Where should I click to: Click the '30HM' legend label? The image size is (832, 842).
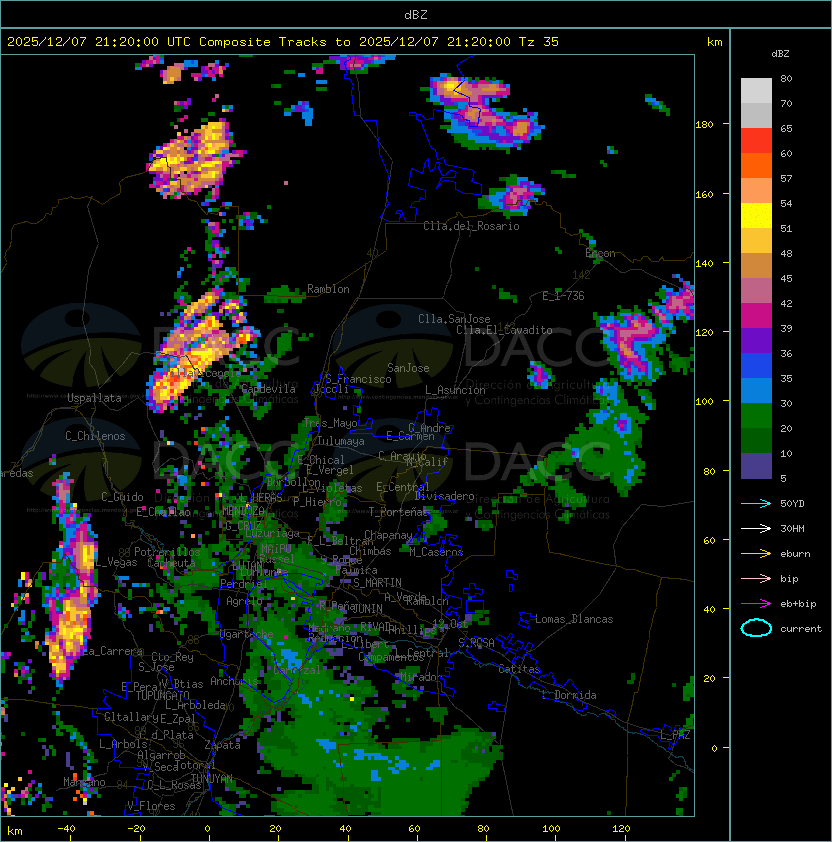click(792, 529)
